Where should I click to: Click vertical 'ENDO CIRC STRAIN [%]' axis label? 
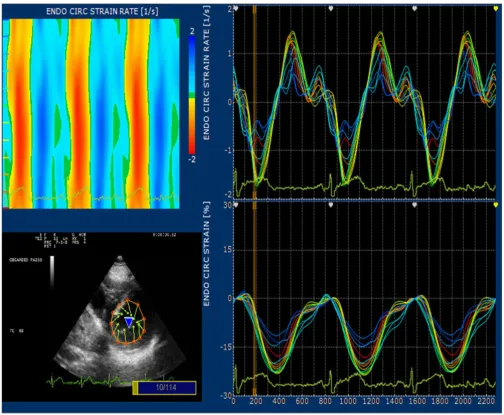pos(207,254)
